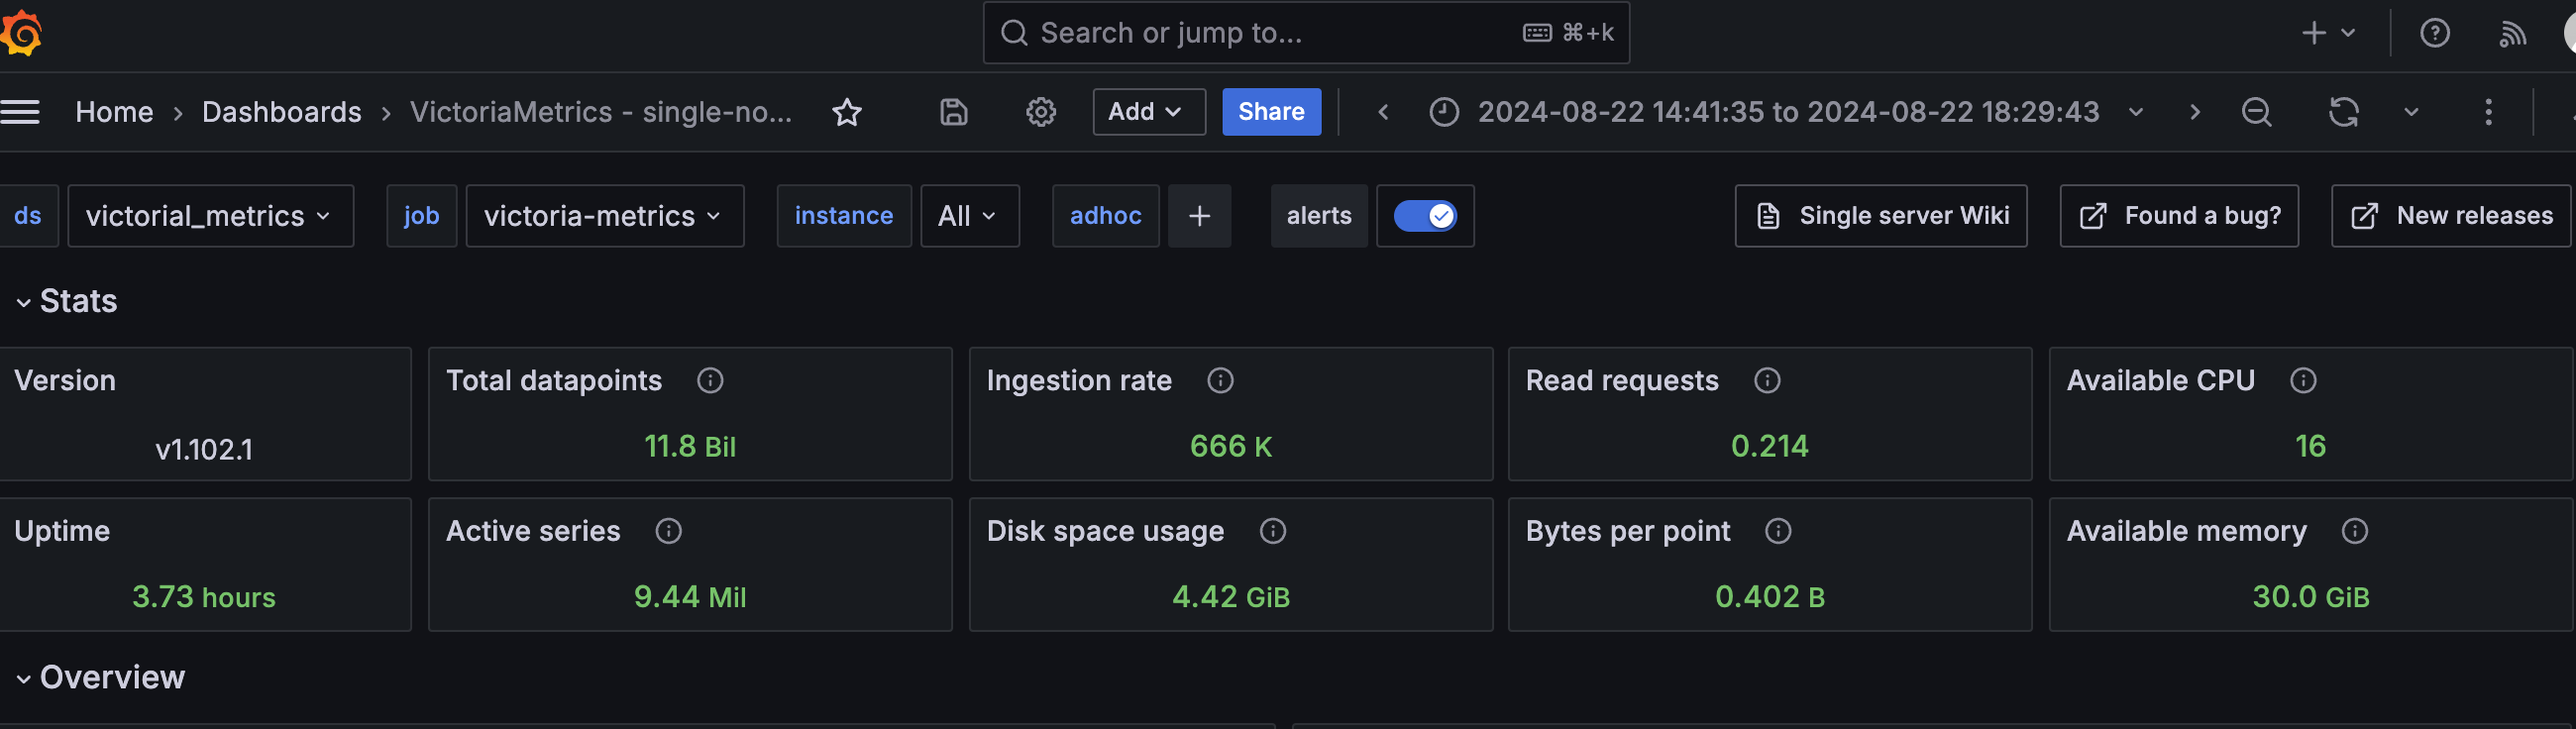Open dashboard settings gear
The width and height of the screenshot is (2576, 729).
[x=1041, y=112]
